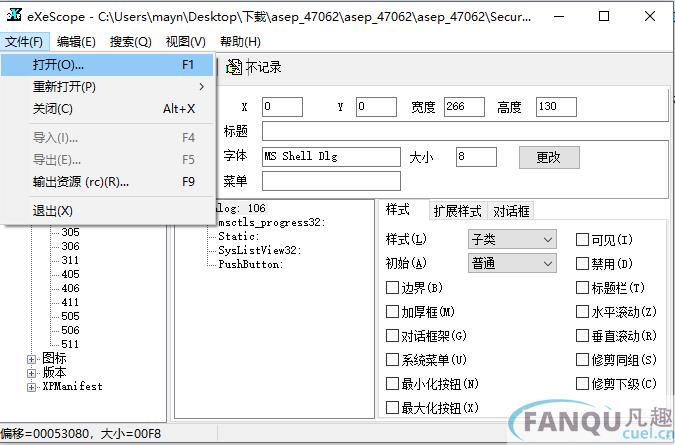675x445 pixels.
Task: Click the 不记录 toolbar icon
Action: (234, 67)
